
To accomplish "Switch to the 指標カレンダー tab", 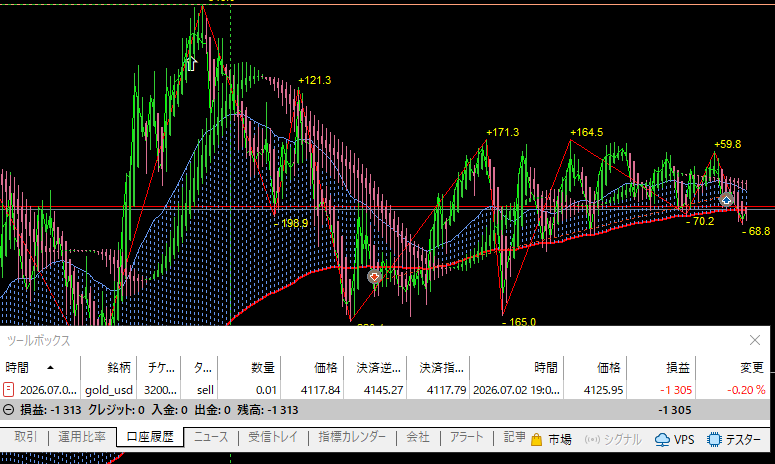I will pyautogui.click(x=352, y=437).
